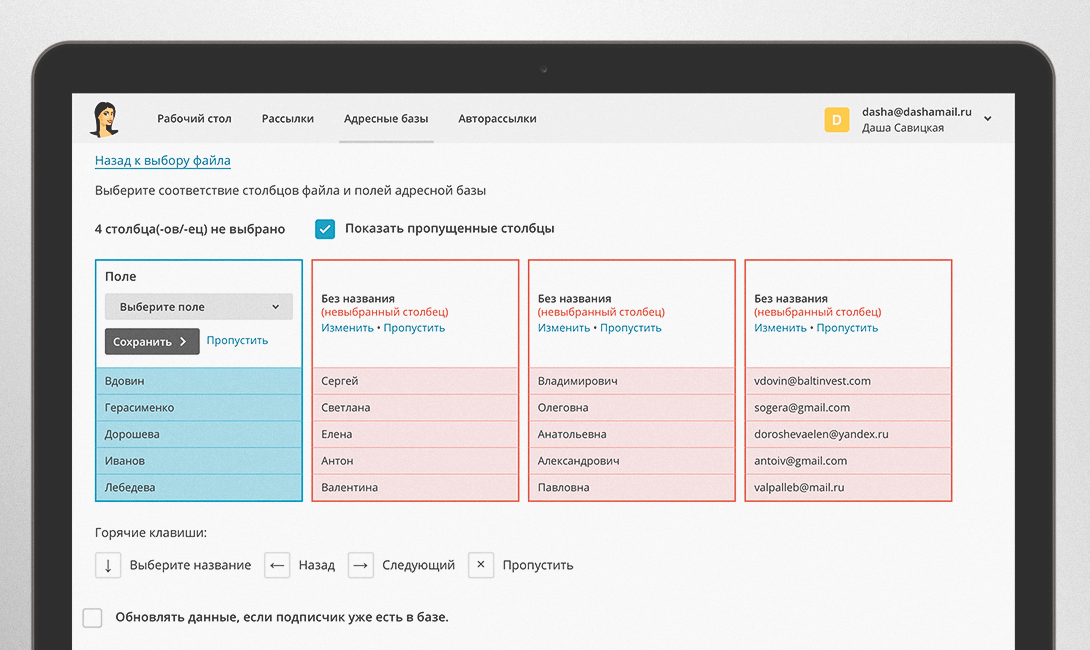Click the 'Иванов' cell
The width and height of the screenshot is (1090, 650).
point(199,461)
